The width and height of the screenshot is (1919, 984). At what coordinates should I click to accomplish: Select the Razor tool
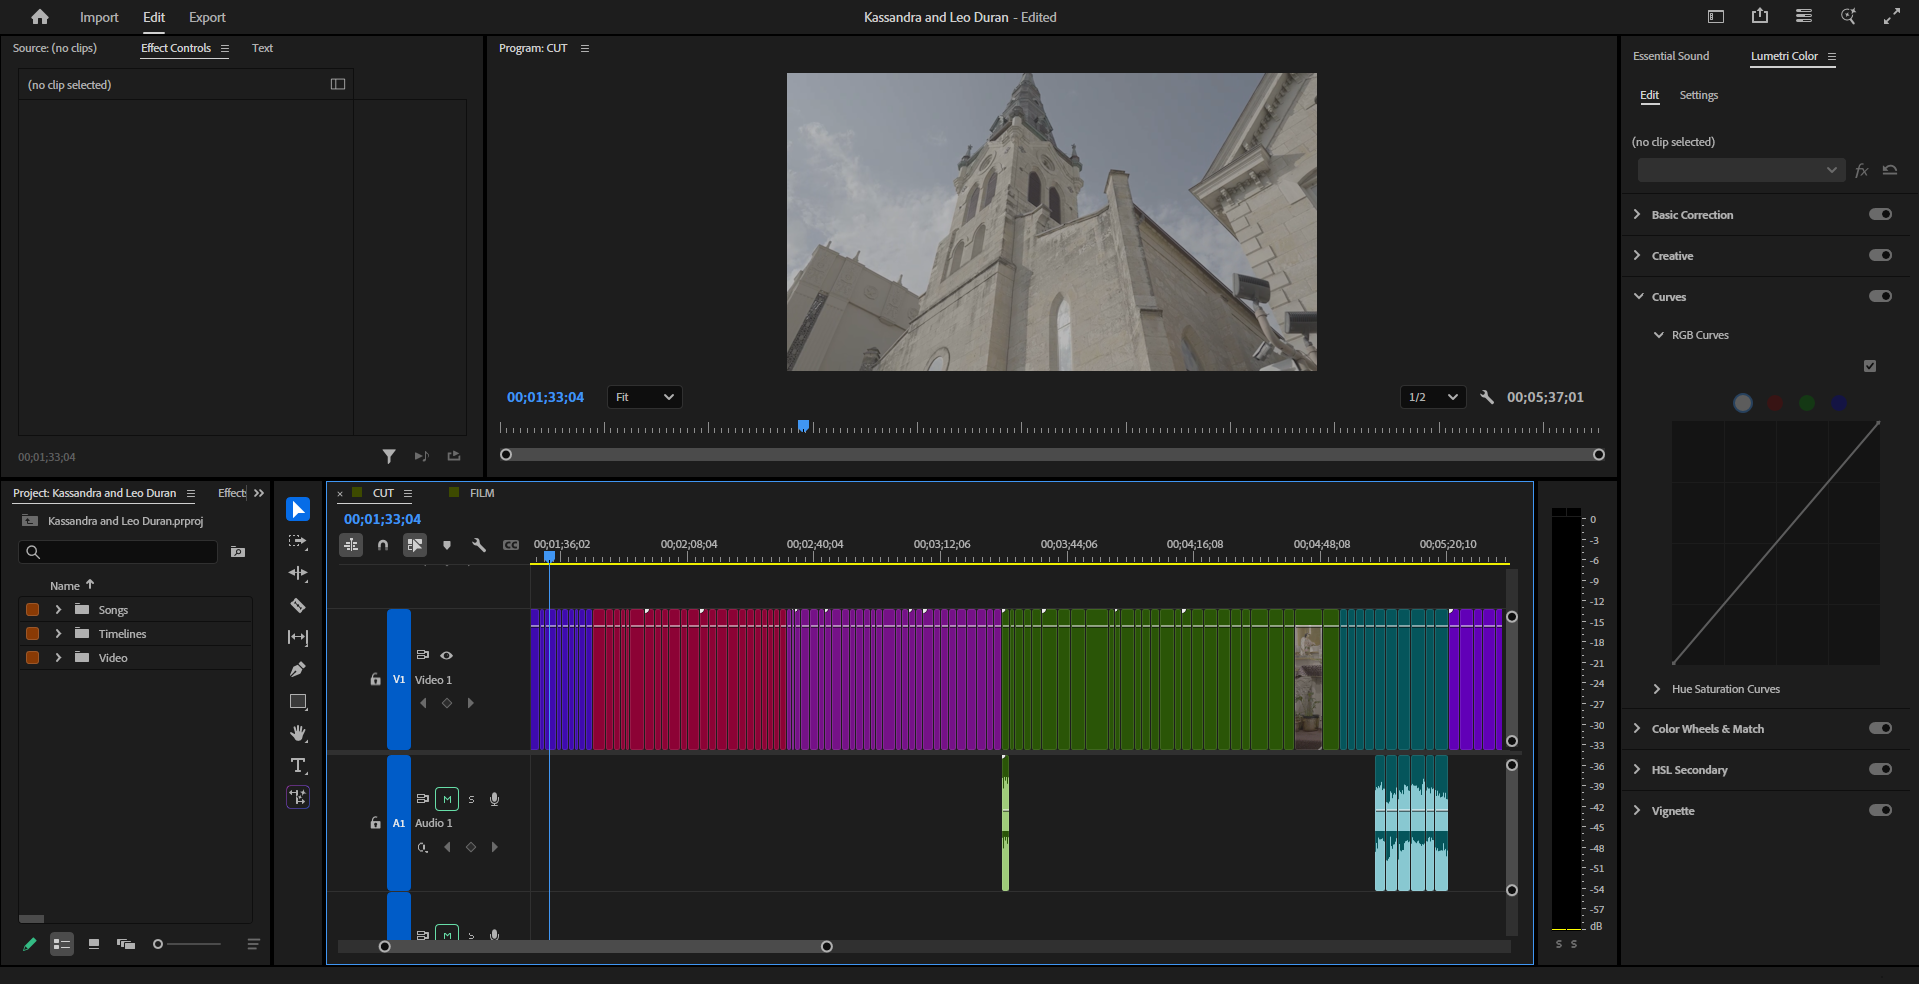click(298, 606)
